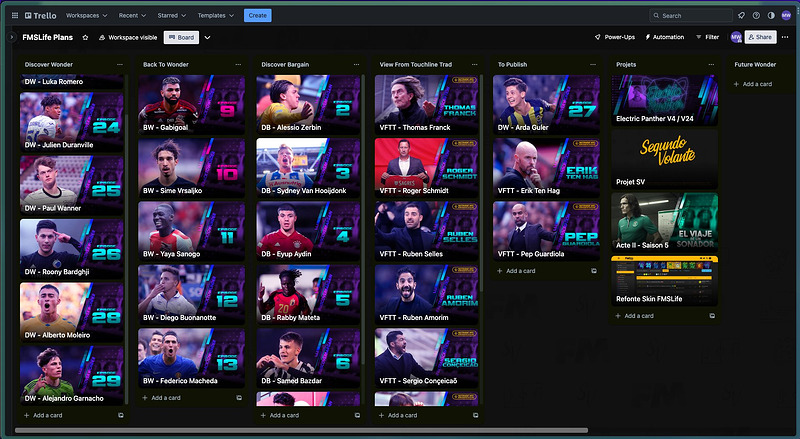Open Templates dropdown
This screenshot has height=439, width=800.
216,15
